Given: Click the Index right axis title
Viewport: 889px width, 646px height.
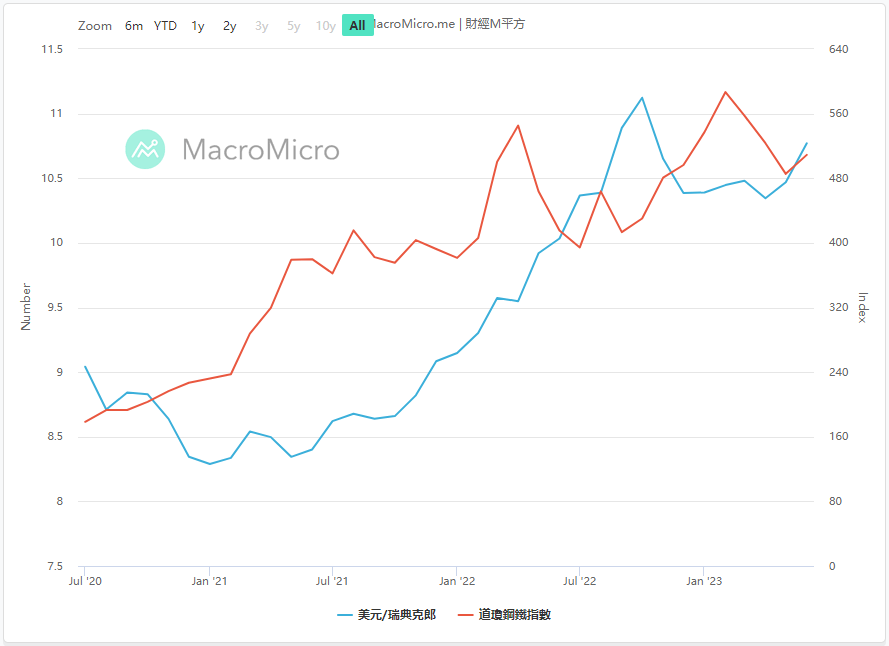Looking at the screenshot, I should coord(863,307).
